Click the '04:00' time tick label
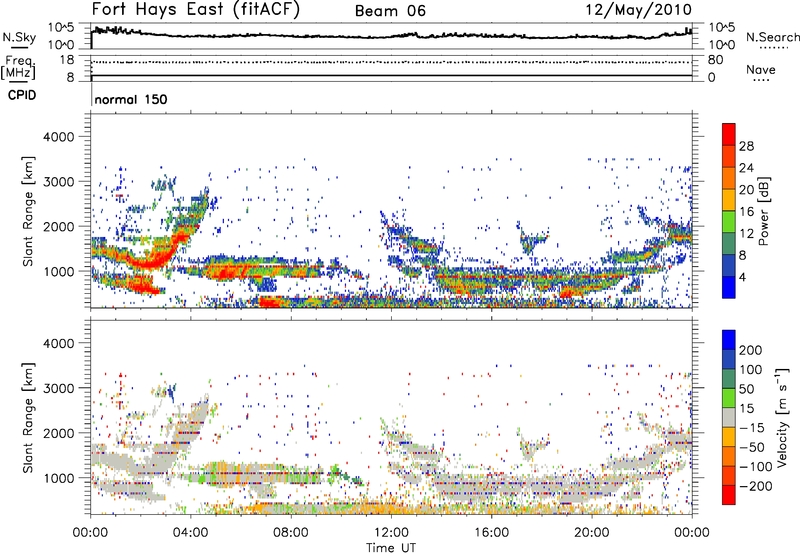 190,533
